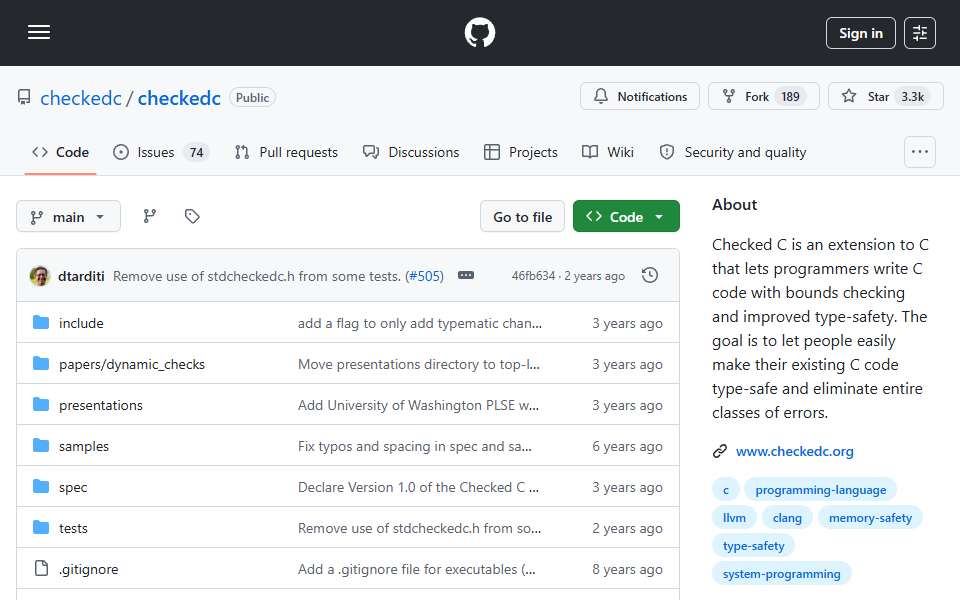Open www.checkedc.org website link
Image resolution: width=960 pixels, height=600 pixels.
(x=794, y=451)
